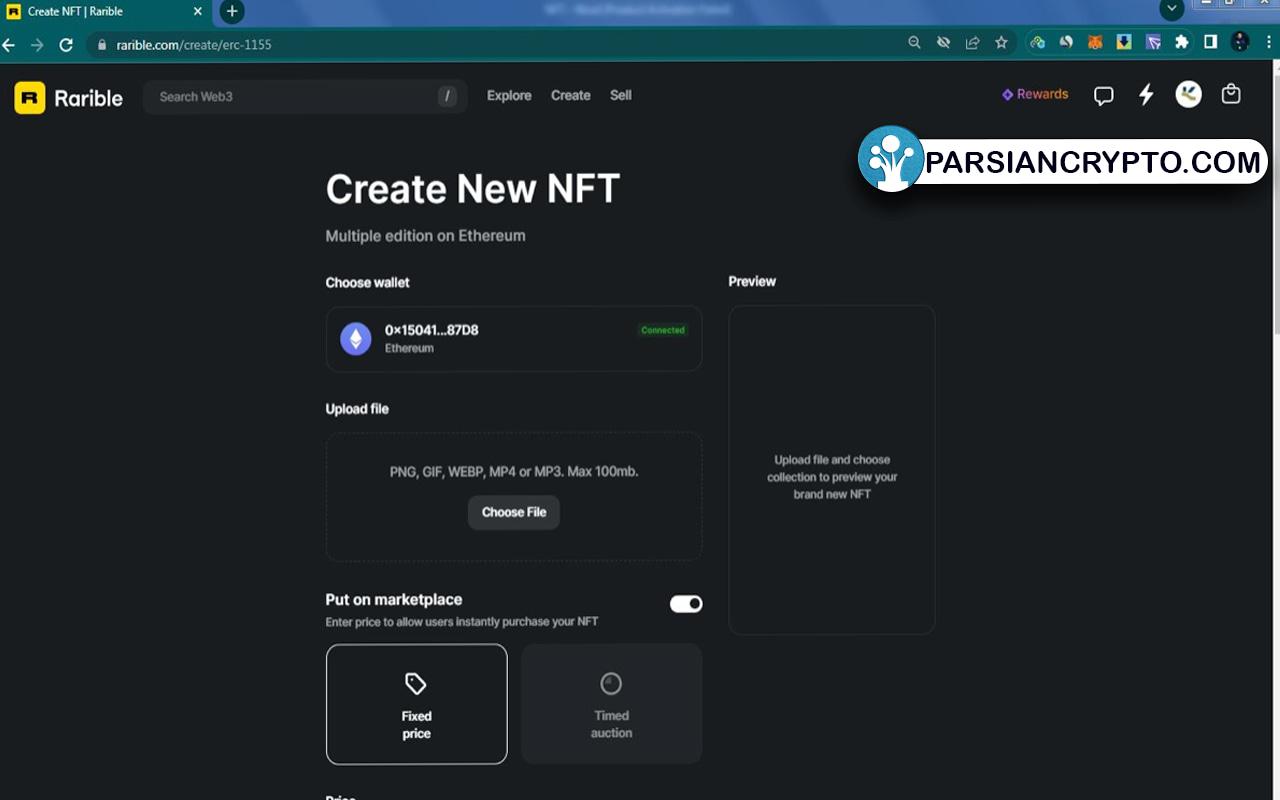
Task: Click the Rarible logo icon
Action: (x=30, y=97)
